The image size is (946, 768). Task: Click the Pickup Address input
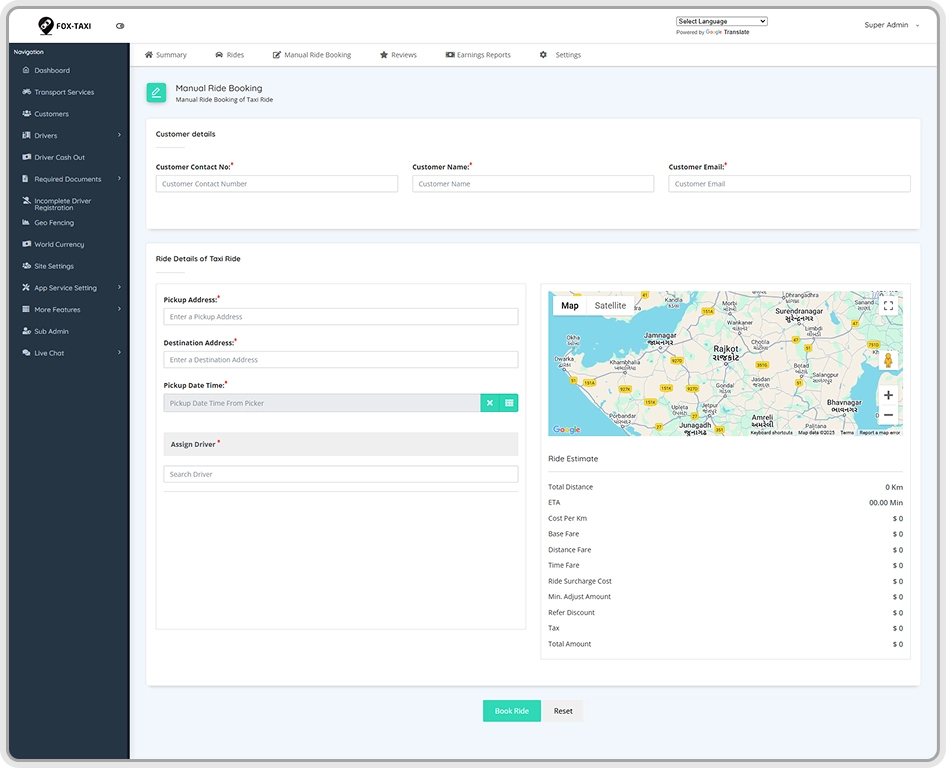tap(341, 317)
